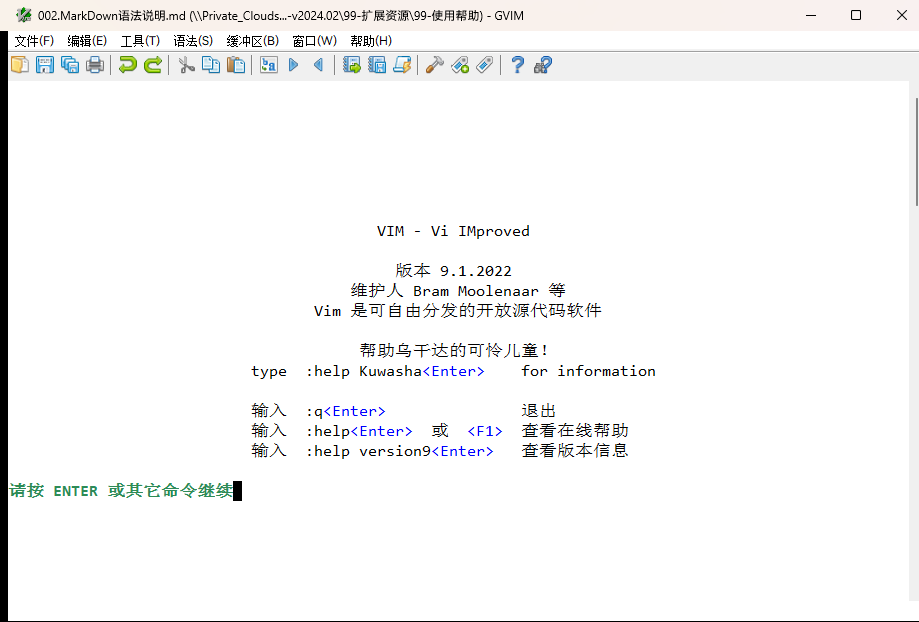Image resolution: width=919 pixels, height=622 pixels.
Task: Paste from clipboard using the Paste icon
Action: click(236, 64)
